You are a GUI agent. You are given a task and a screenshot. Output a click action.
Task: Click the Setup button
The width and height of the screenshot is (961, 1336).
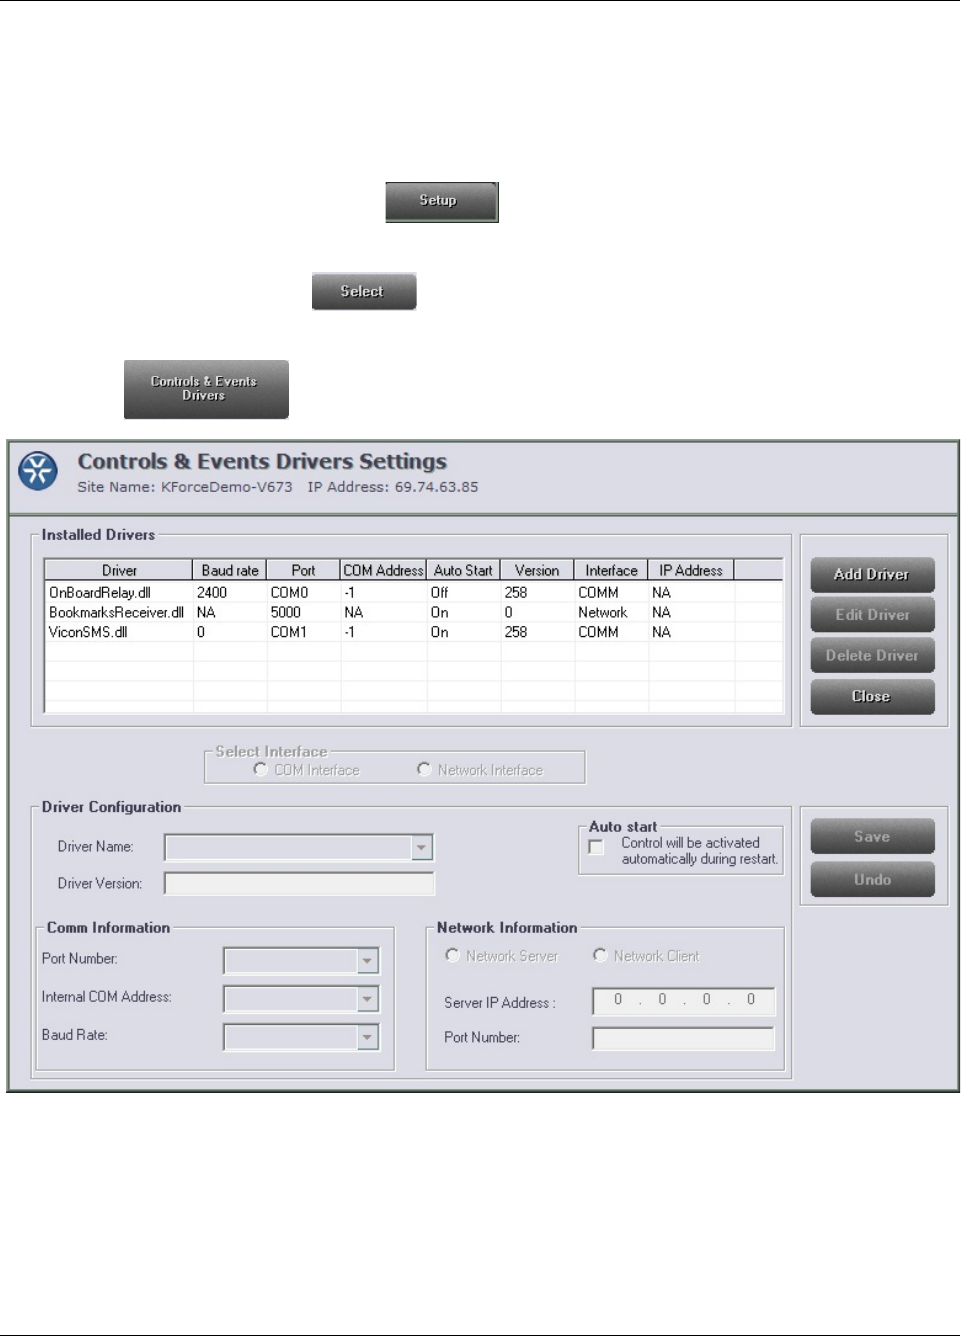[441, 201]
